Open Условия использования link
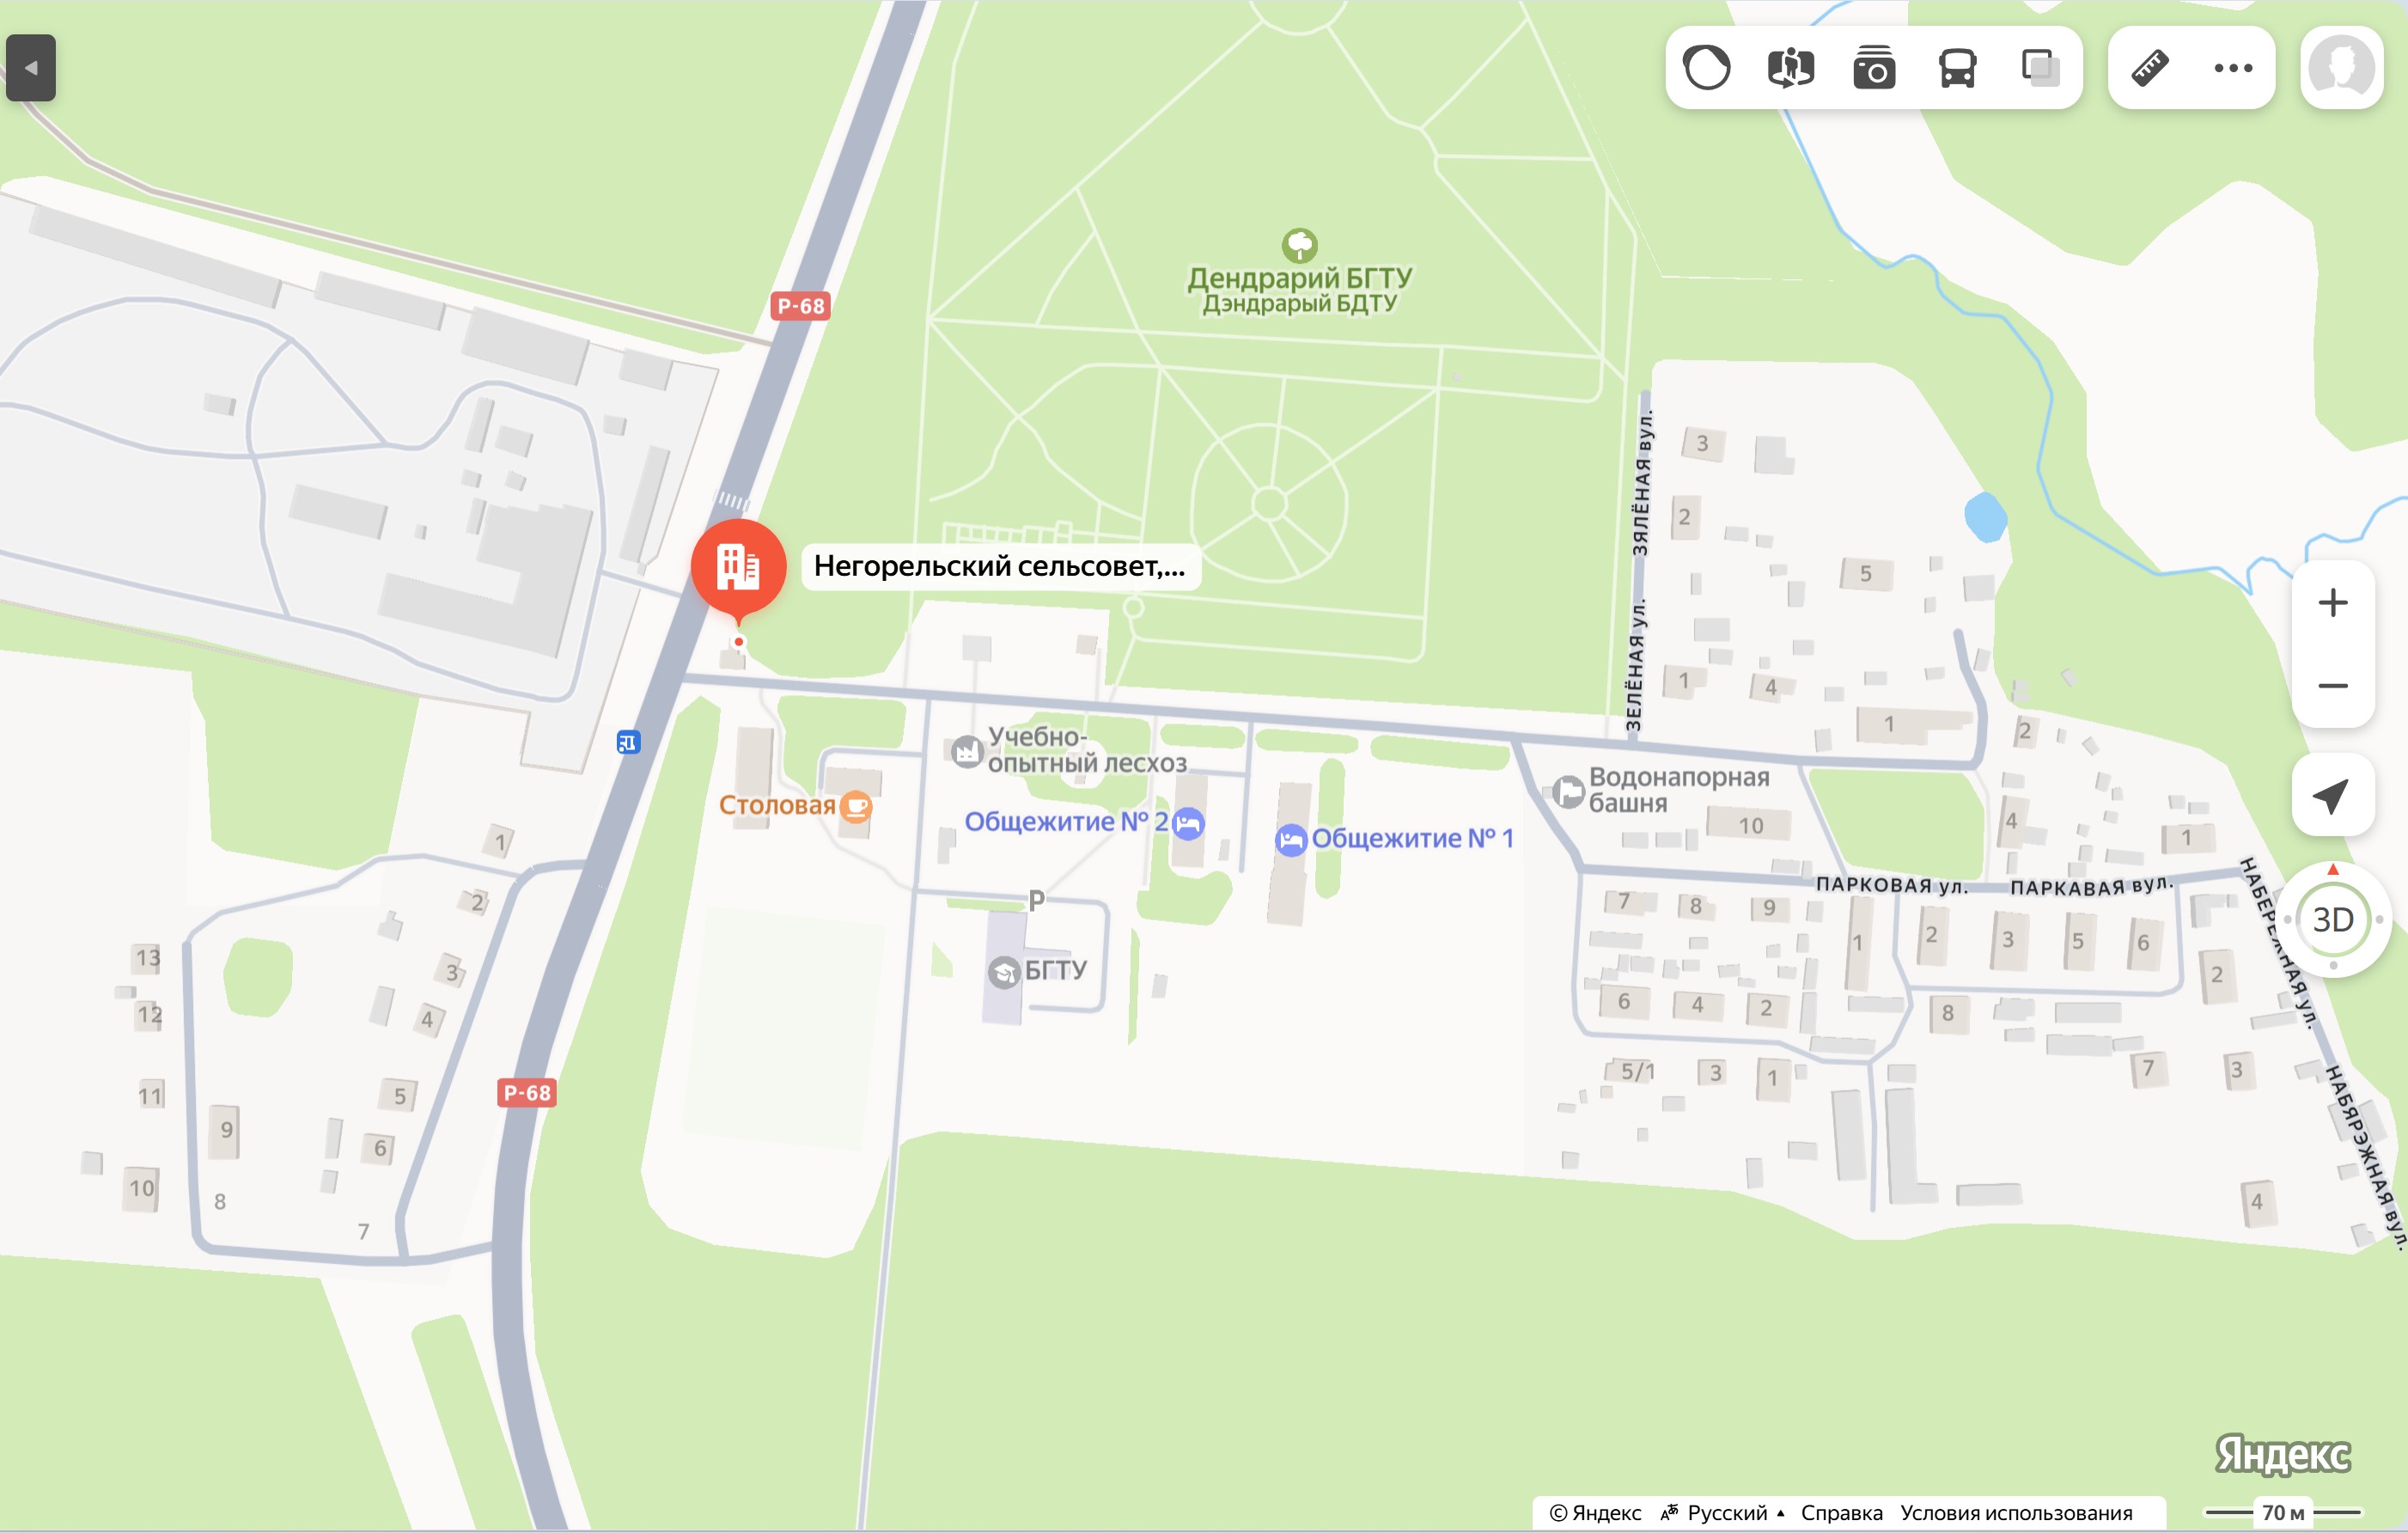Screen dimensions: 2408x1533 click(2016, 1513)
